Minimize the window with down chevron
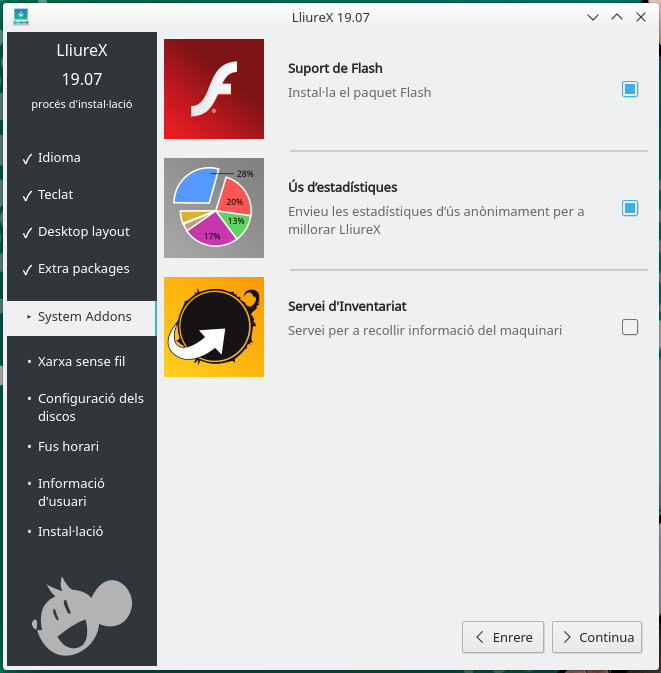Viewport: 661px width, 673px height. point(593,17)
